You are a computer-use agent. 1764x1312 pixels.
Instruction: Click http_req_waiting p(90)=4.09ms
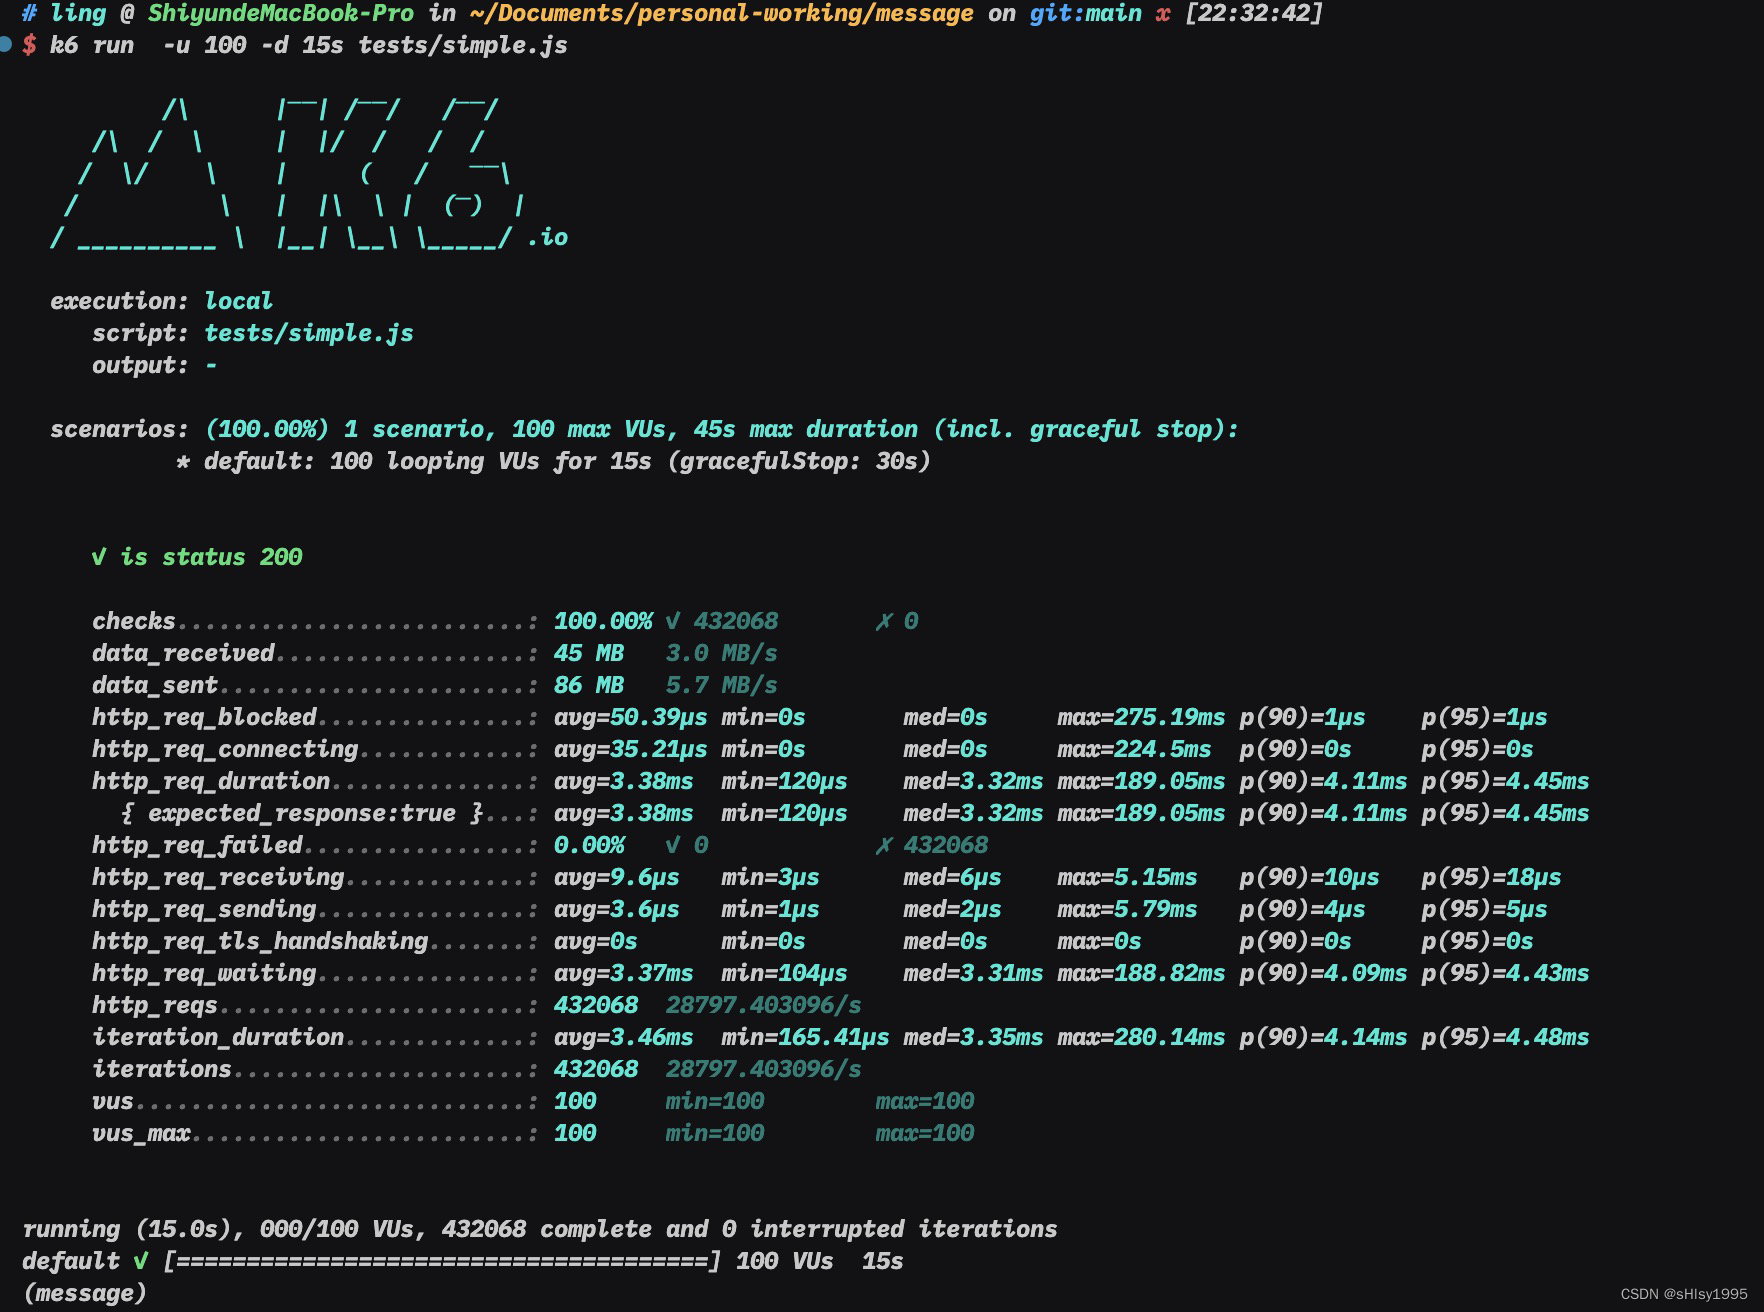(x=1323, y=973)
